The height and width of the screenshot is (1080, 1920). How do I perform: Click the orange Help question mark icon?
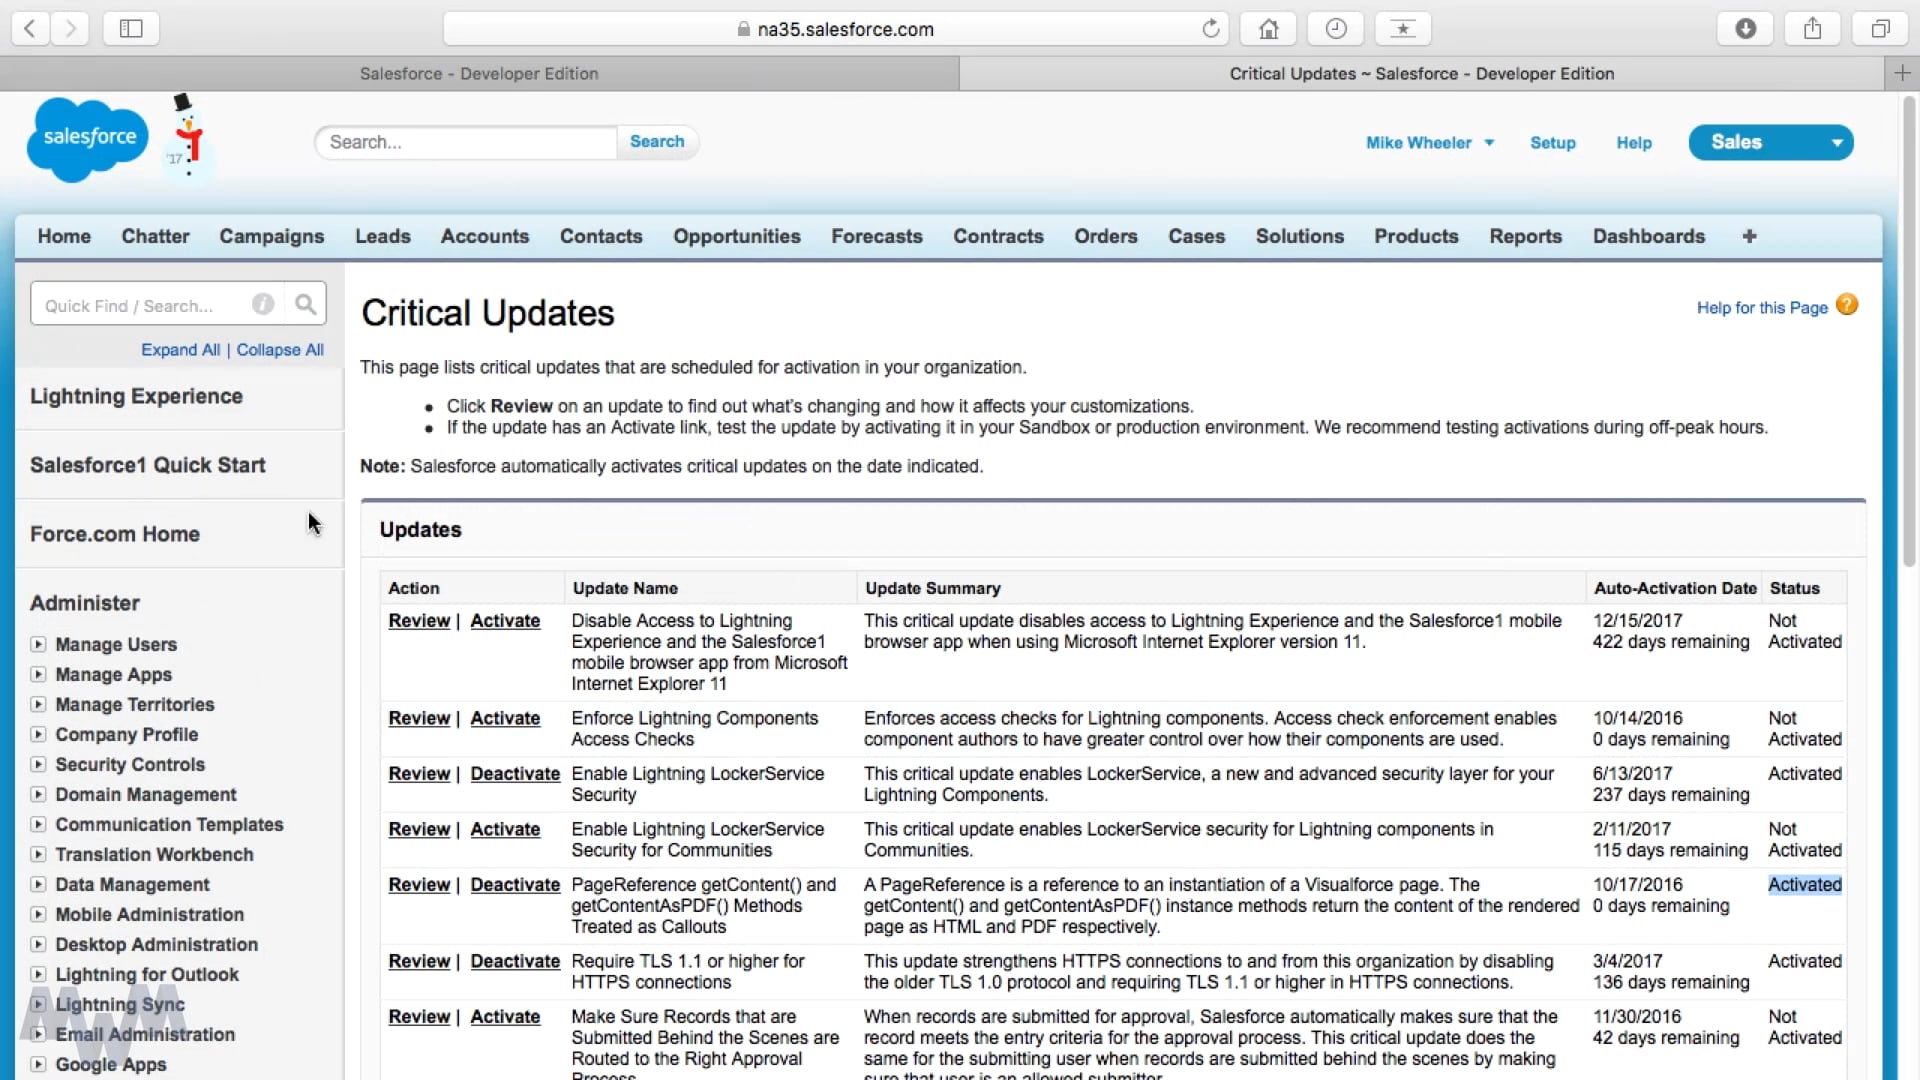(1847, 305)
